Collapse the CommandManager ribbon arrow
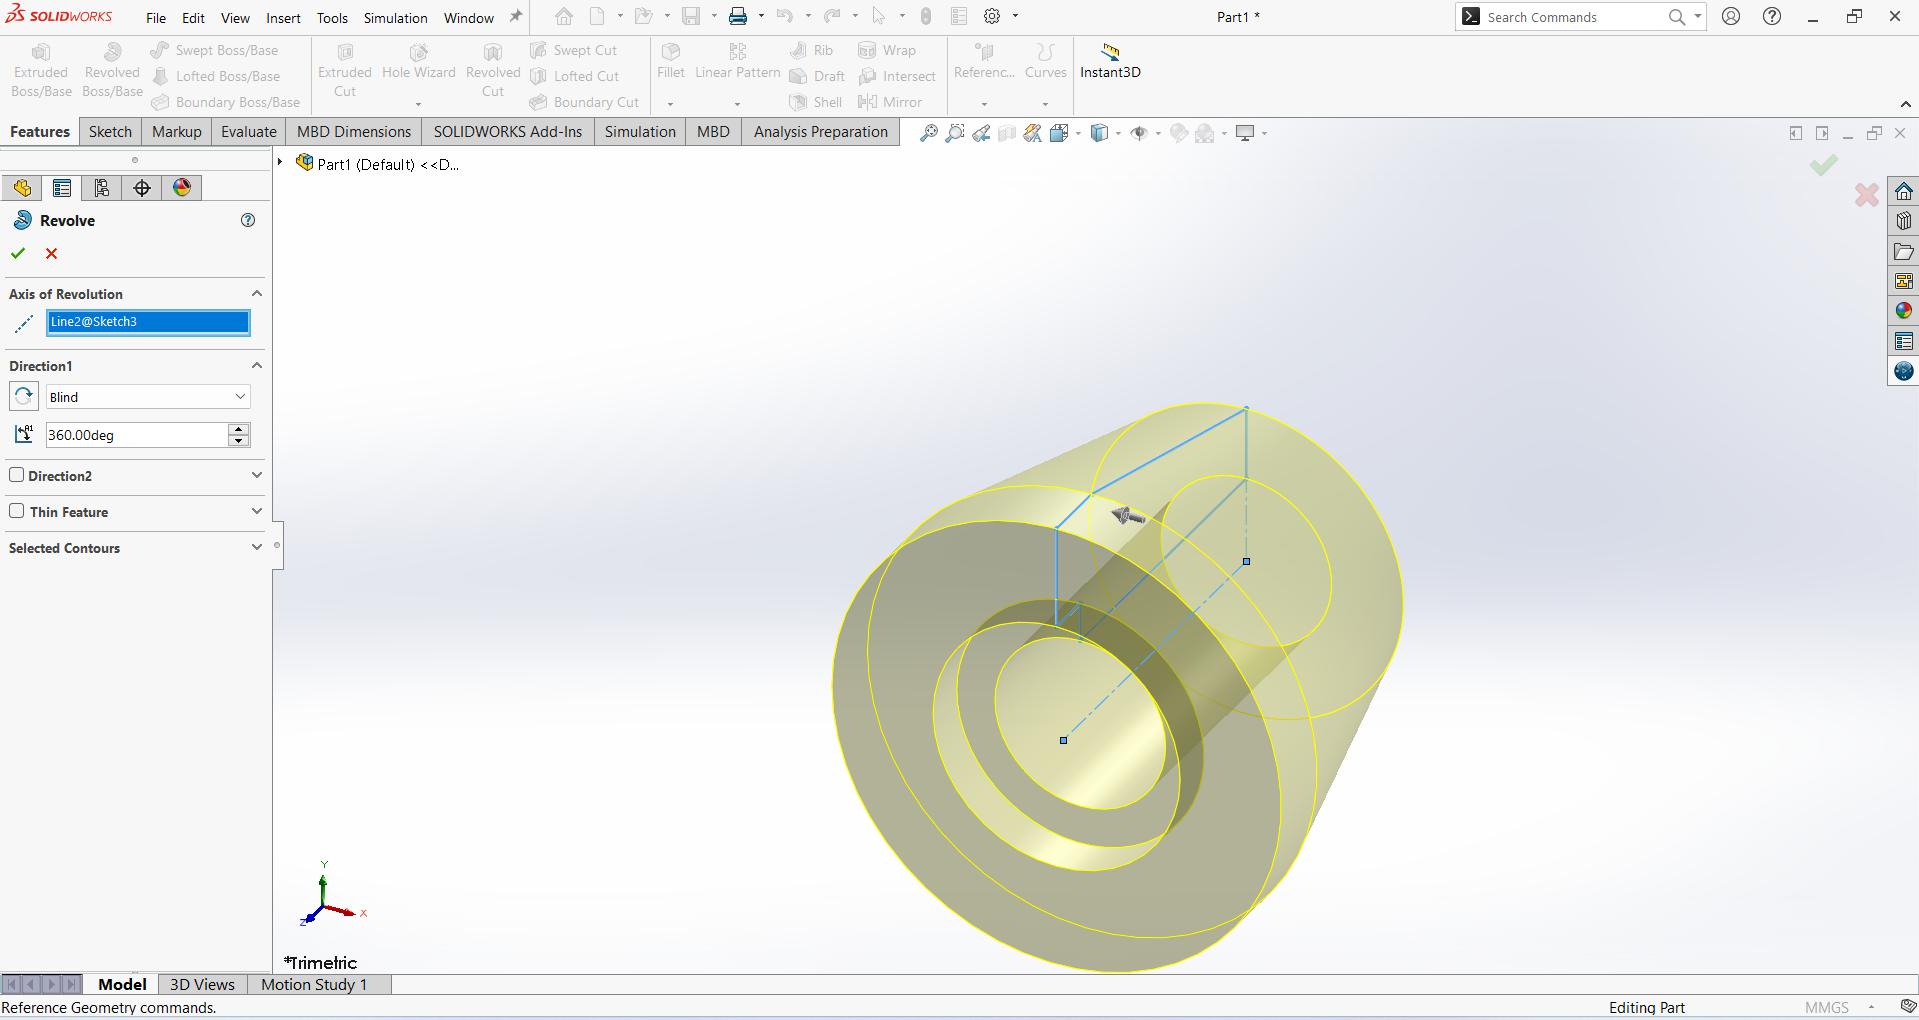Image resolution: width=1919 pixels, height=1020 pixels. click(x=1906, y=104)
